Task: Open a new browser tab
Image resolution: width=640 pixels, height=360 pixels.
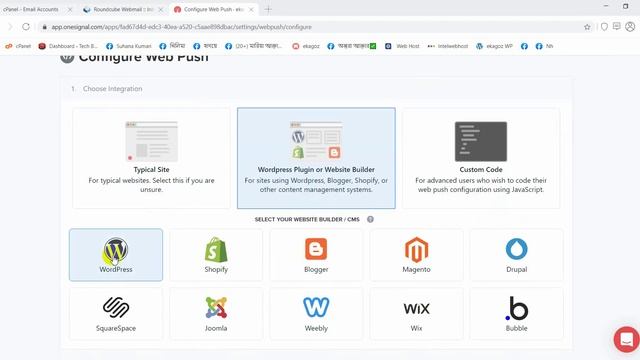Action: [x=268, y=9]
